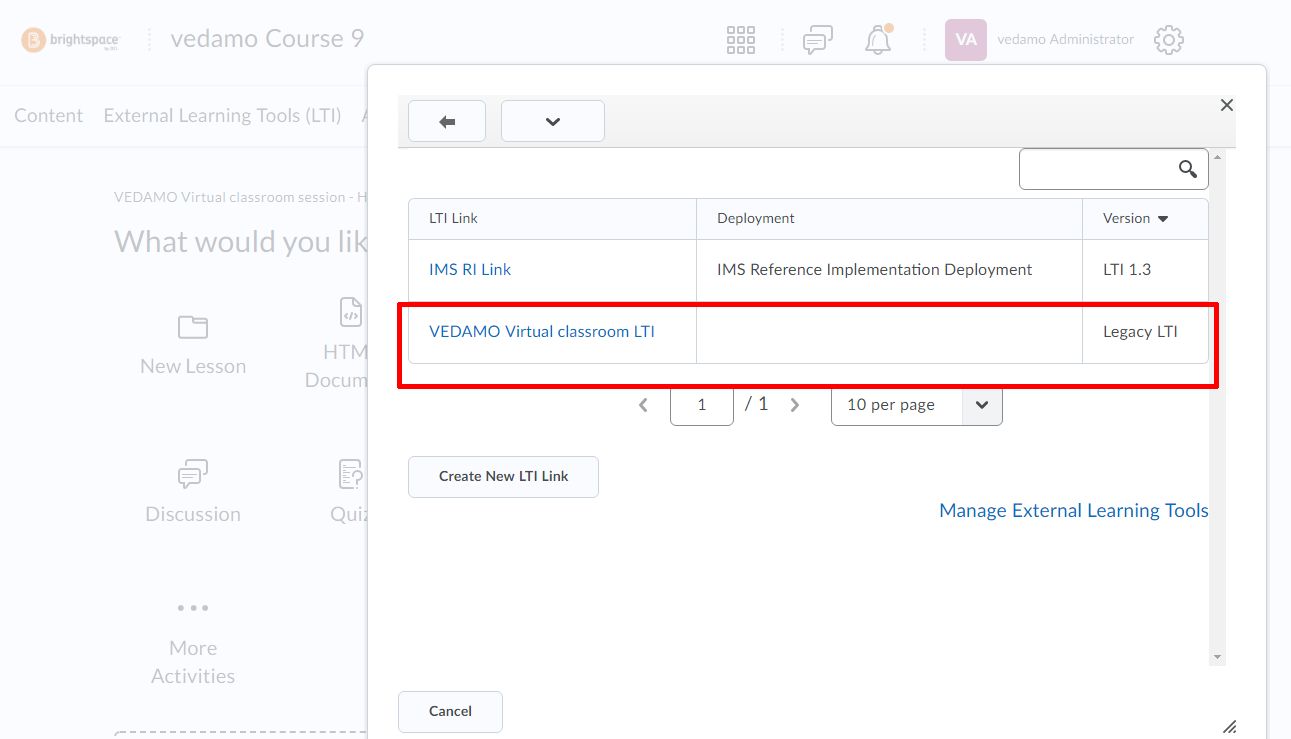Click the page number input field
Screen dimensions: 1291x739
coord(702,405)
